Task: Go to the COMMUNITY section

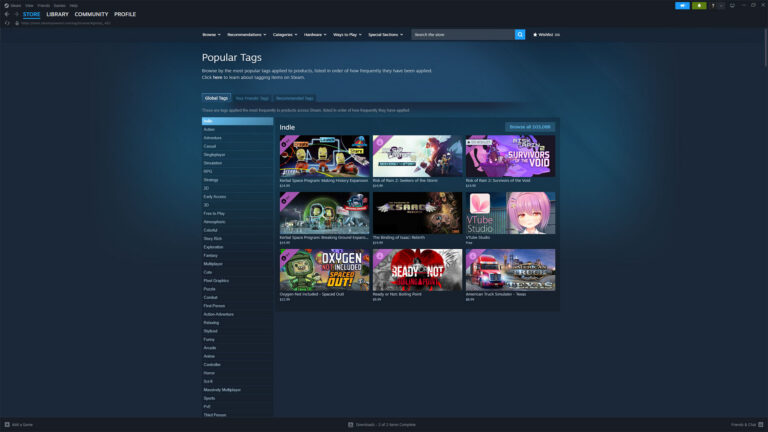Action: click(91, 14)
